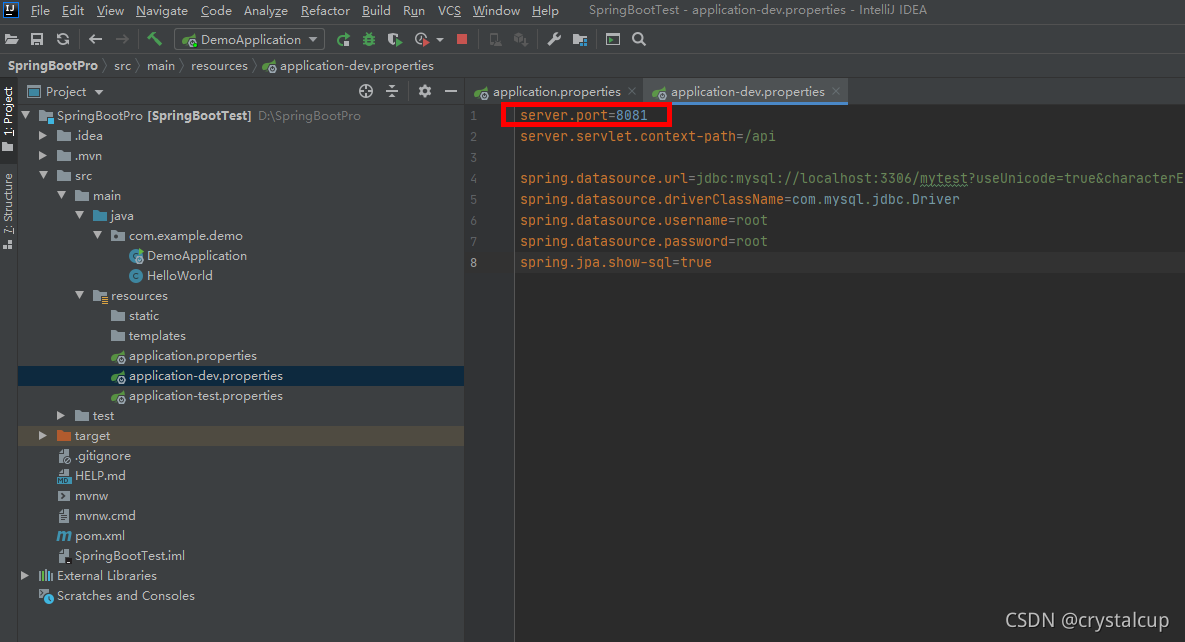
Task: Collapse the java folder arrow
Action: pyautogui.click(x=79, y=216)
